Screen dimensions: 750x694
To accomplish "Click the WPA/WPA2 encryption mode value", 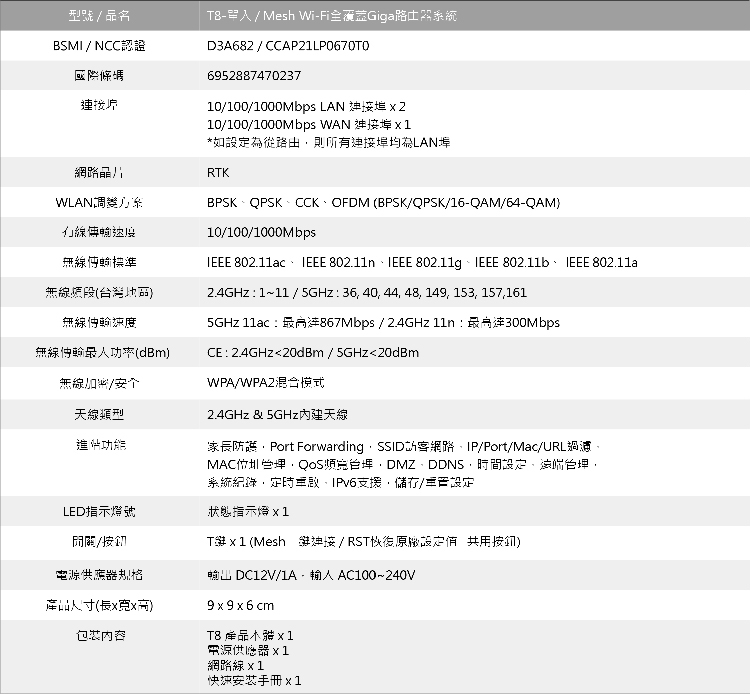I will point(265,383).
